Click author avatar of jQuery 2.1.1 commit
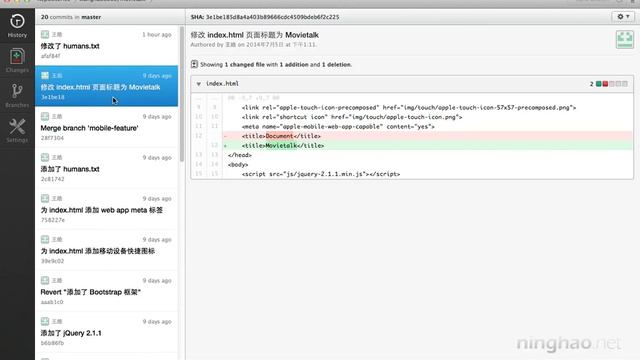640x360 pixels. click(45, 321)
